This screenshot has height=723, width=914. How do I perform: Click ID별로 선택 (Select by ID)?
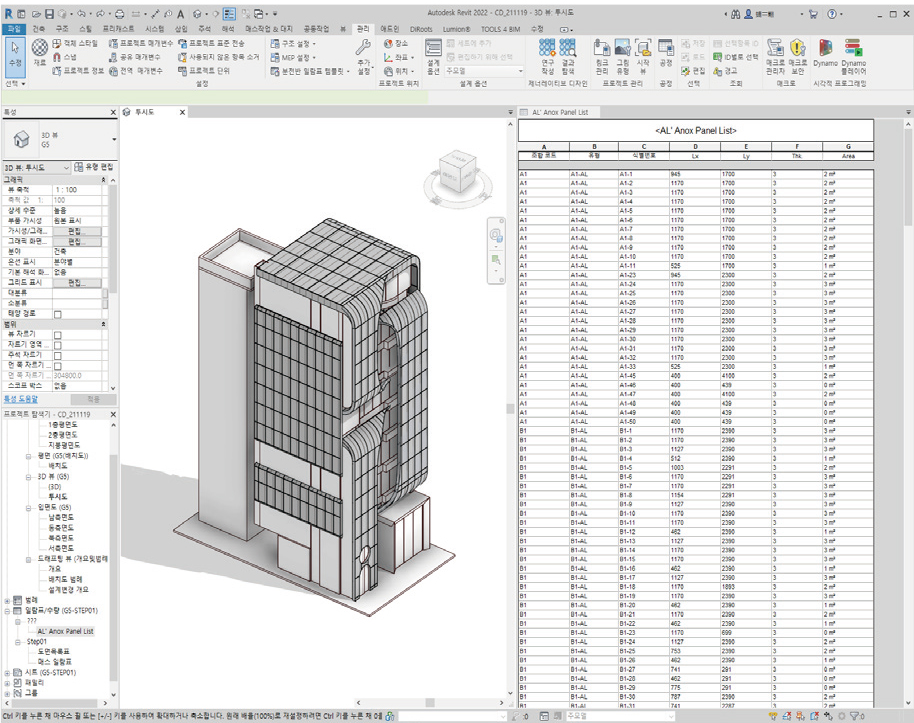(x=736, y=57)
